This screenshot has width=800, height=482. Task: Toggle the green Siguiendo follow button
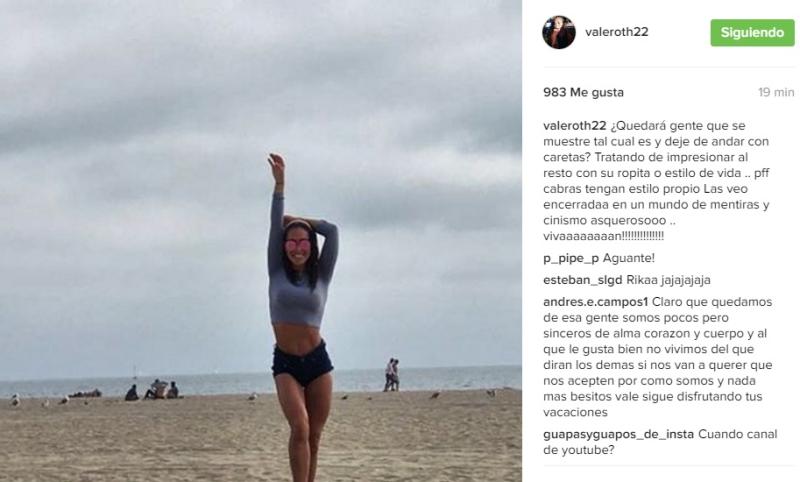tap(752, 33)
